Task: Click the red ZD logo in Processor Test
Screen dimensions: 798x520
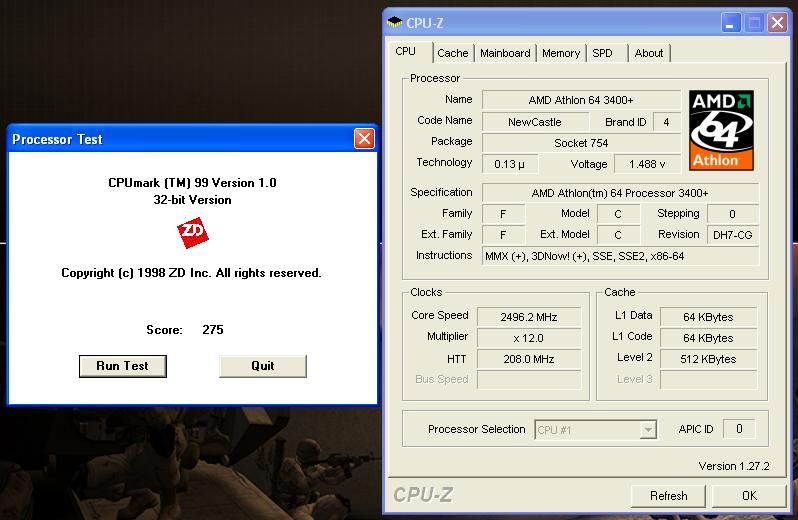Action: click(193, 233)
